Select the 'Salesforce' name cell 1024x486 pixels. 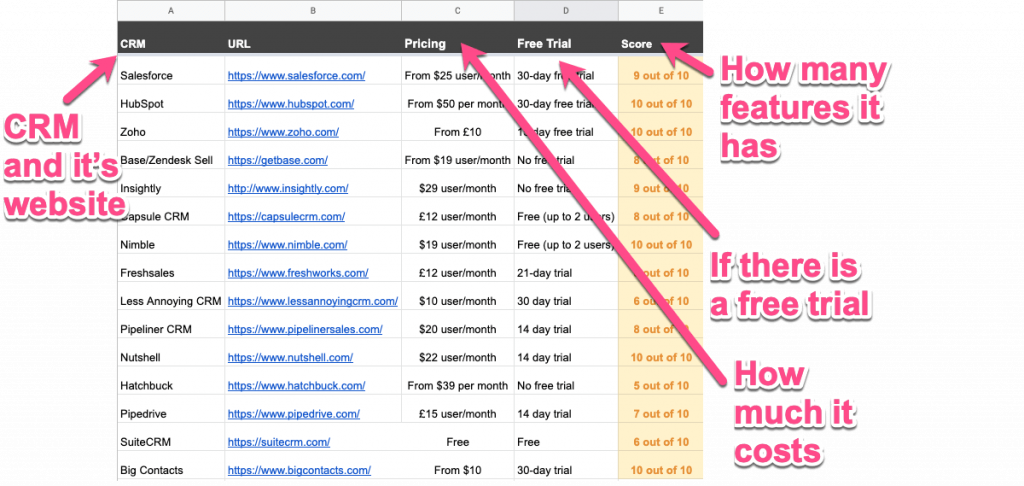tap(171, 71)
